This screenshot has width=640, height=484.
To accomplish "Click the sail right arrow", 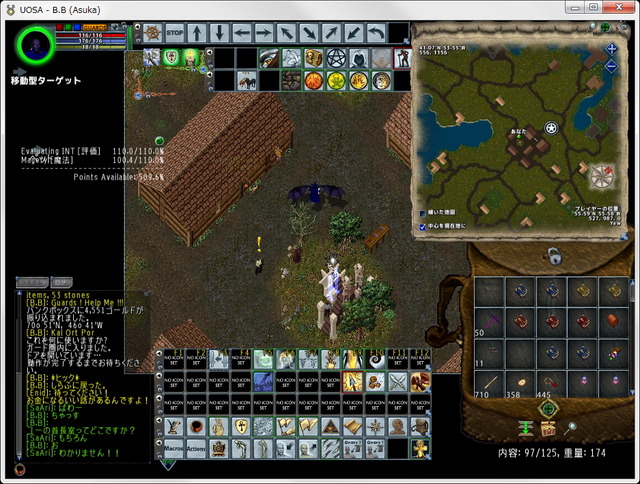I will click(x=264, y=33).
